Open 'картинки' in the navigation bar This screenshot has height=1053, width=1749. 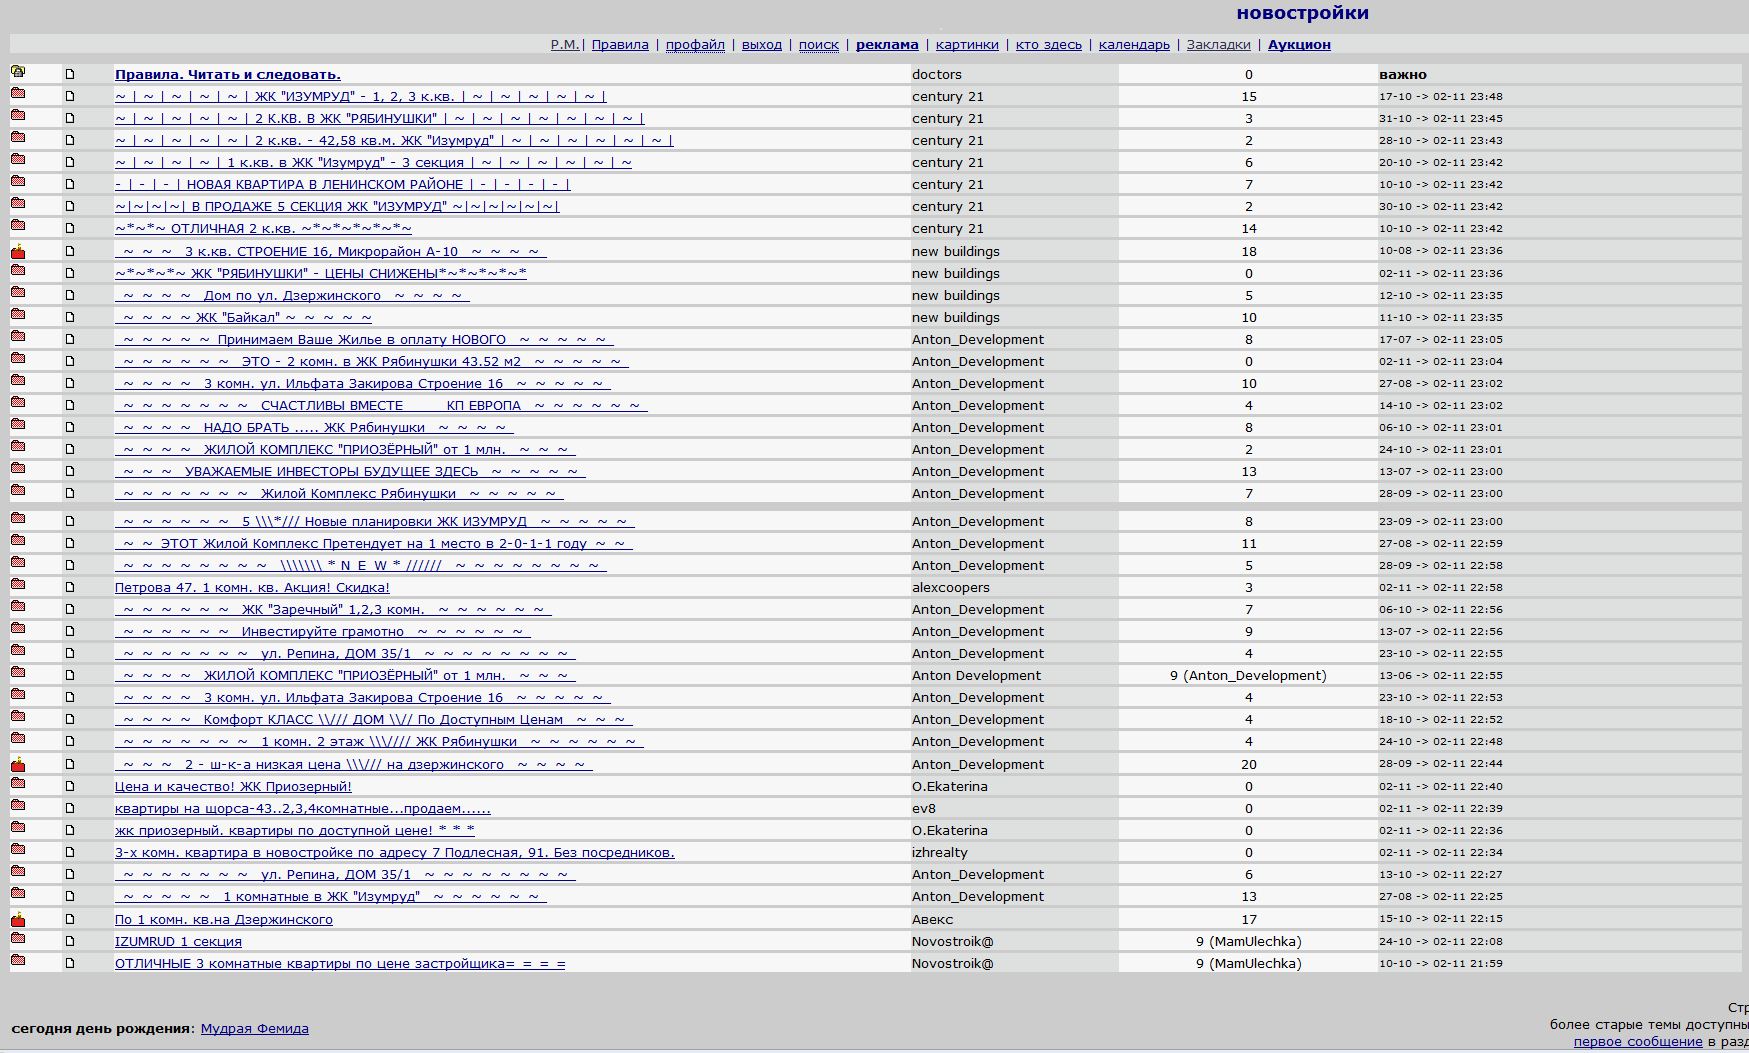[967, 45]
